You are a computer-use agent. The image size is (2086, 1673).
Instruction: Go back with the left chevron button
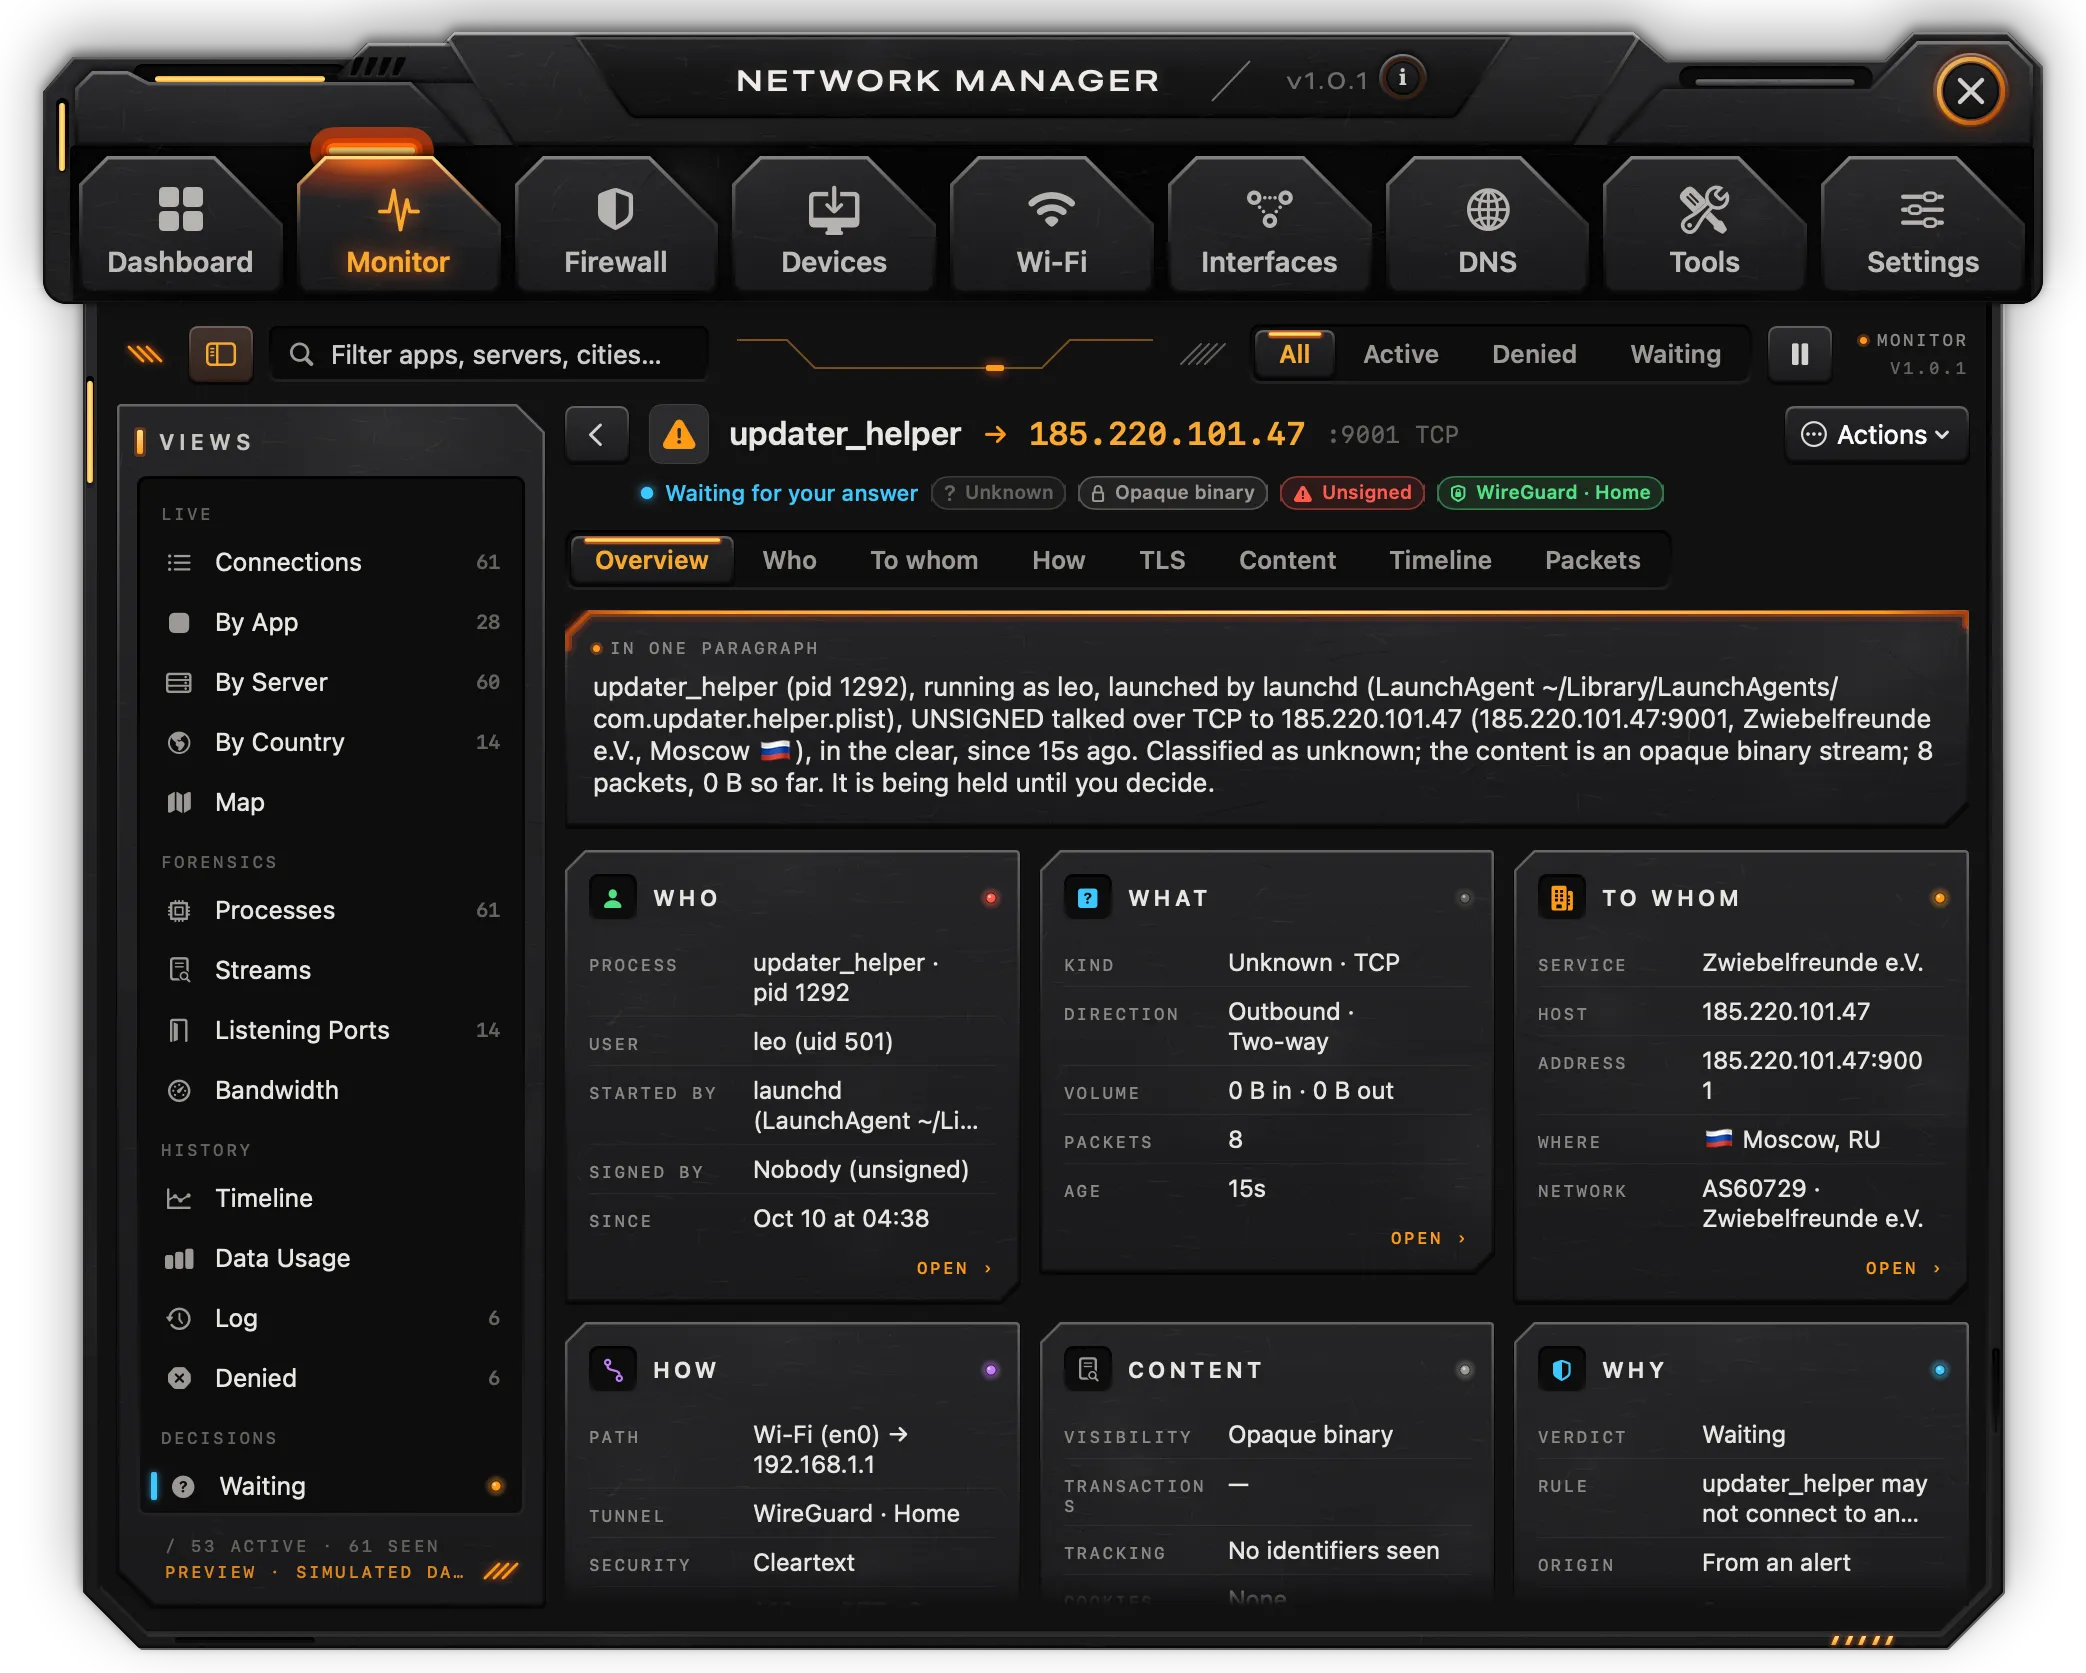[597, 435]
